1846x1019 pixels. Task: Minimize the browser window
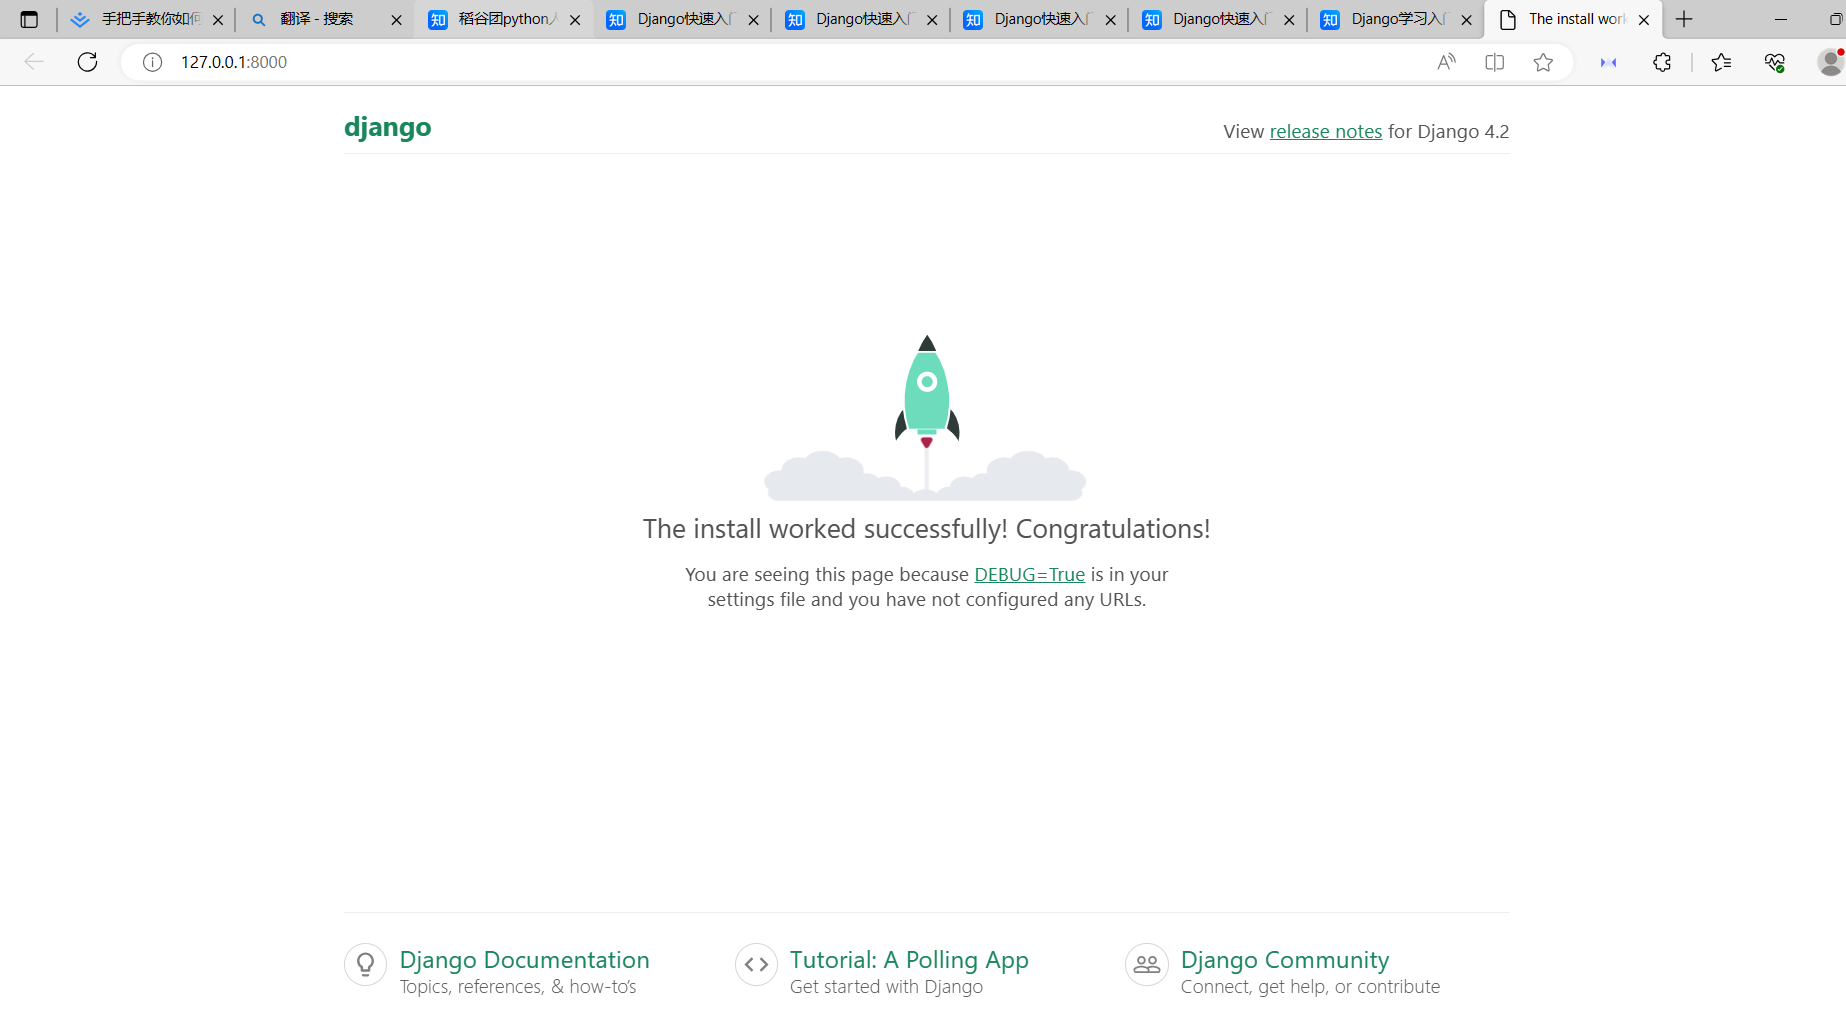(1781, 19)
